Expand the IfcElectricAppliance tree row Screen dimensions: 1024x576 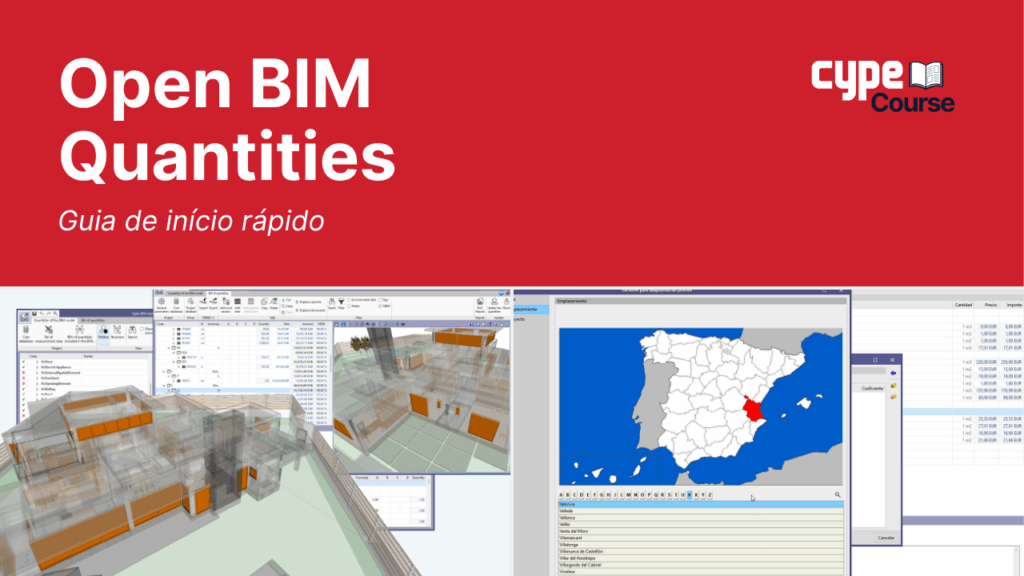pos(37,367)
